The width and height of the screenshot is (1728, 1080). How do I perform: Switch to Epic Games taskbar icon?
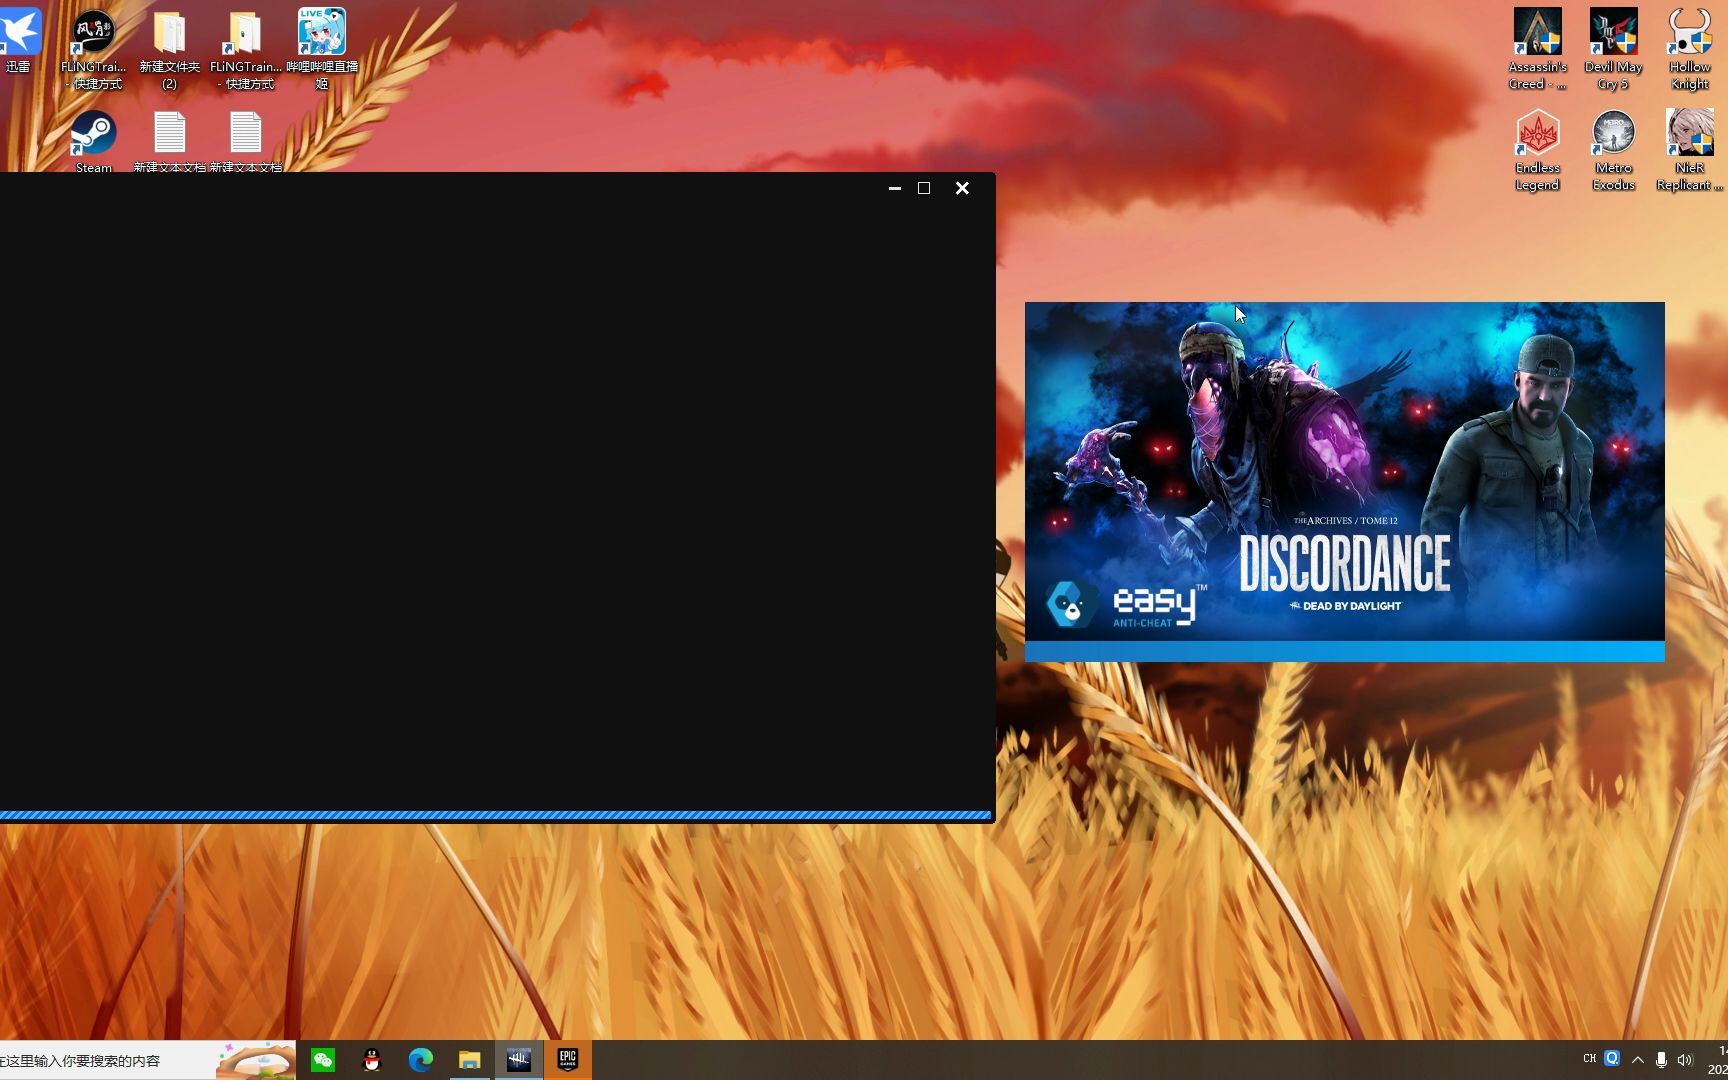coord(568,1060)
